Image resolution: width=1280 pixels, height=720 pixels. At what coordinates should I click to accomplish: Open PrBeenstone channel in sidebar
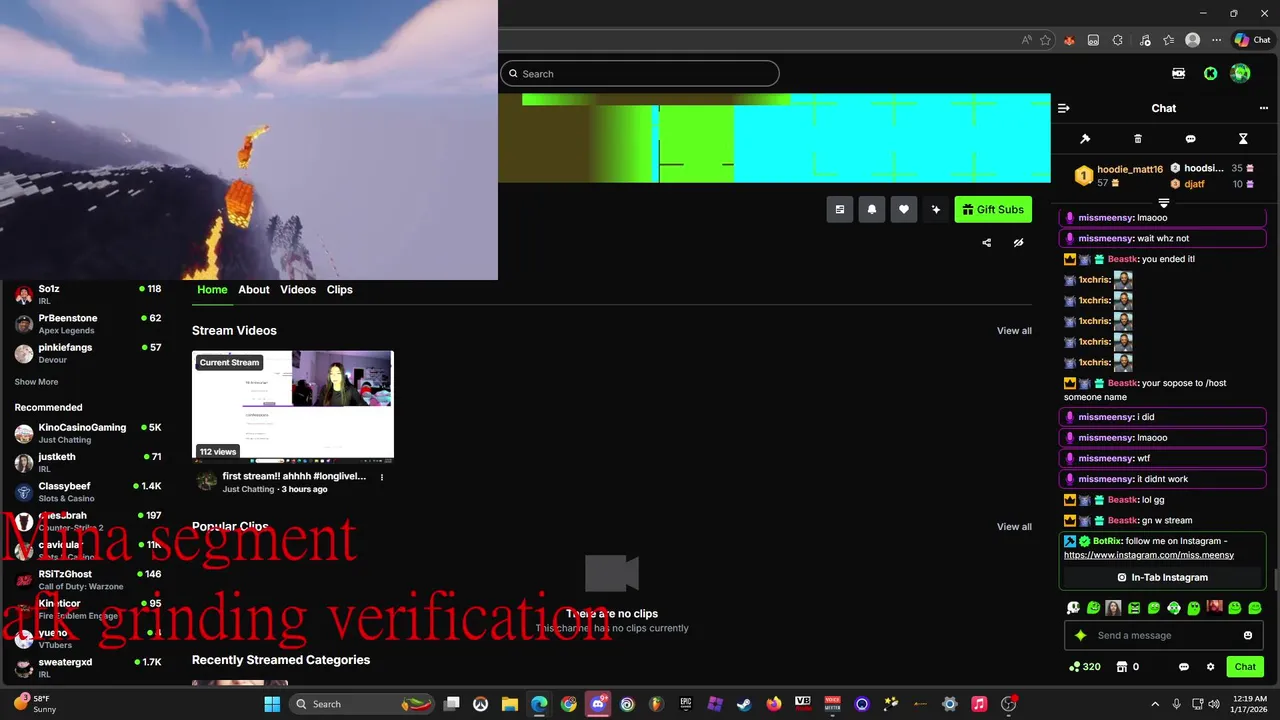[x=87, y=324]
